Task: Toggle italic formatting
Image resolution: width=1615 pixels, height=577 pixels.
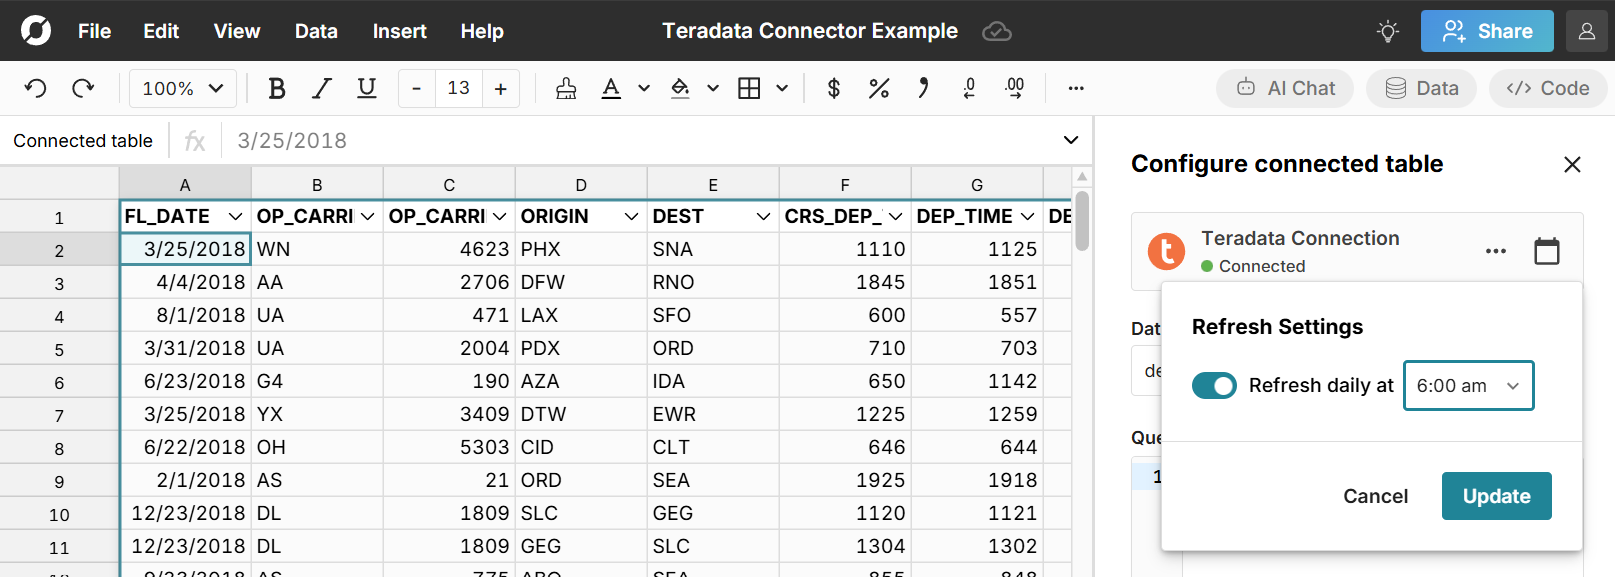Action: tap(322, 88)
